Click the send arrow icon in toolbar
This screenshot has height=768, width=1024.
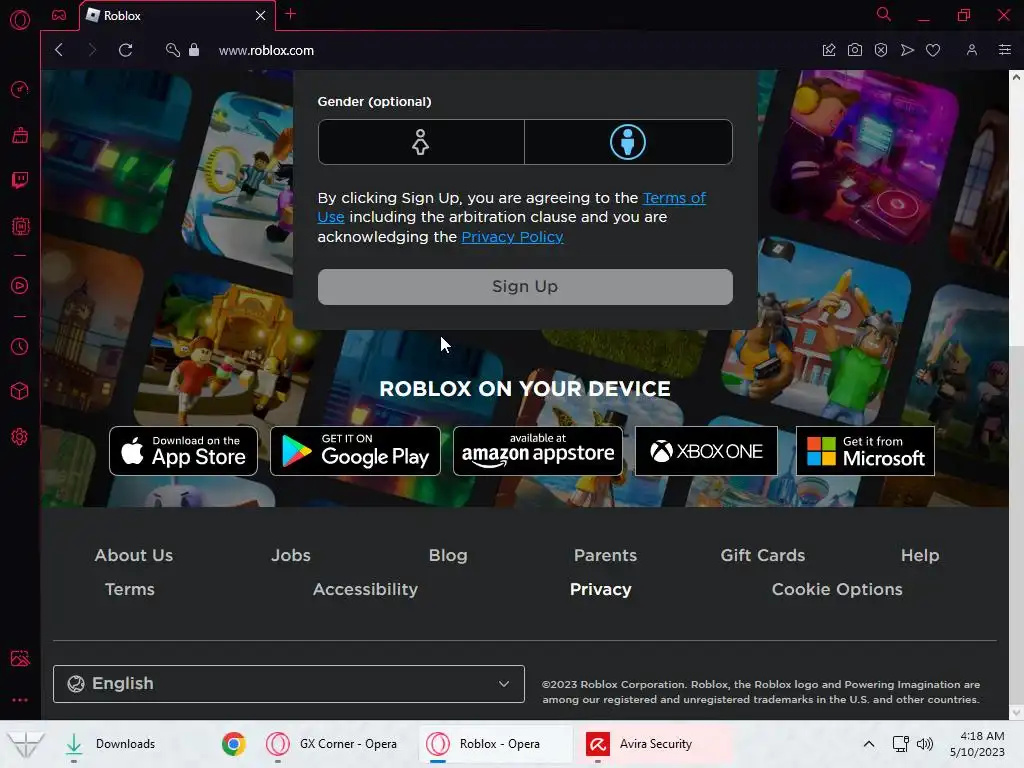tap(907, 50)
